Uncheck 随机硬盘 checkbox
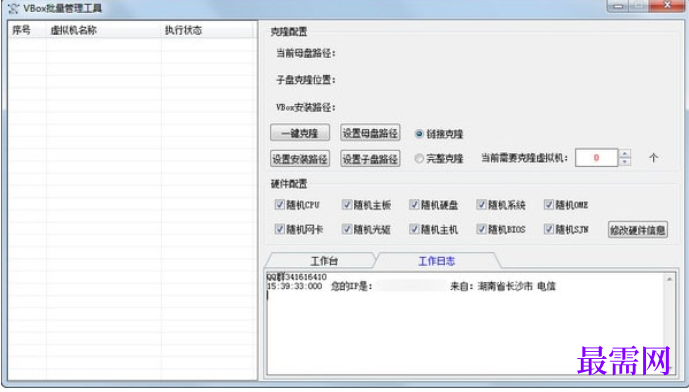 [414, 204]
